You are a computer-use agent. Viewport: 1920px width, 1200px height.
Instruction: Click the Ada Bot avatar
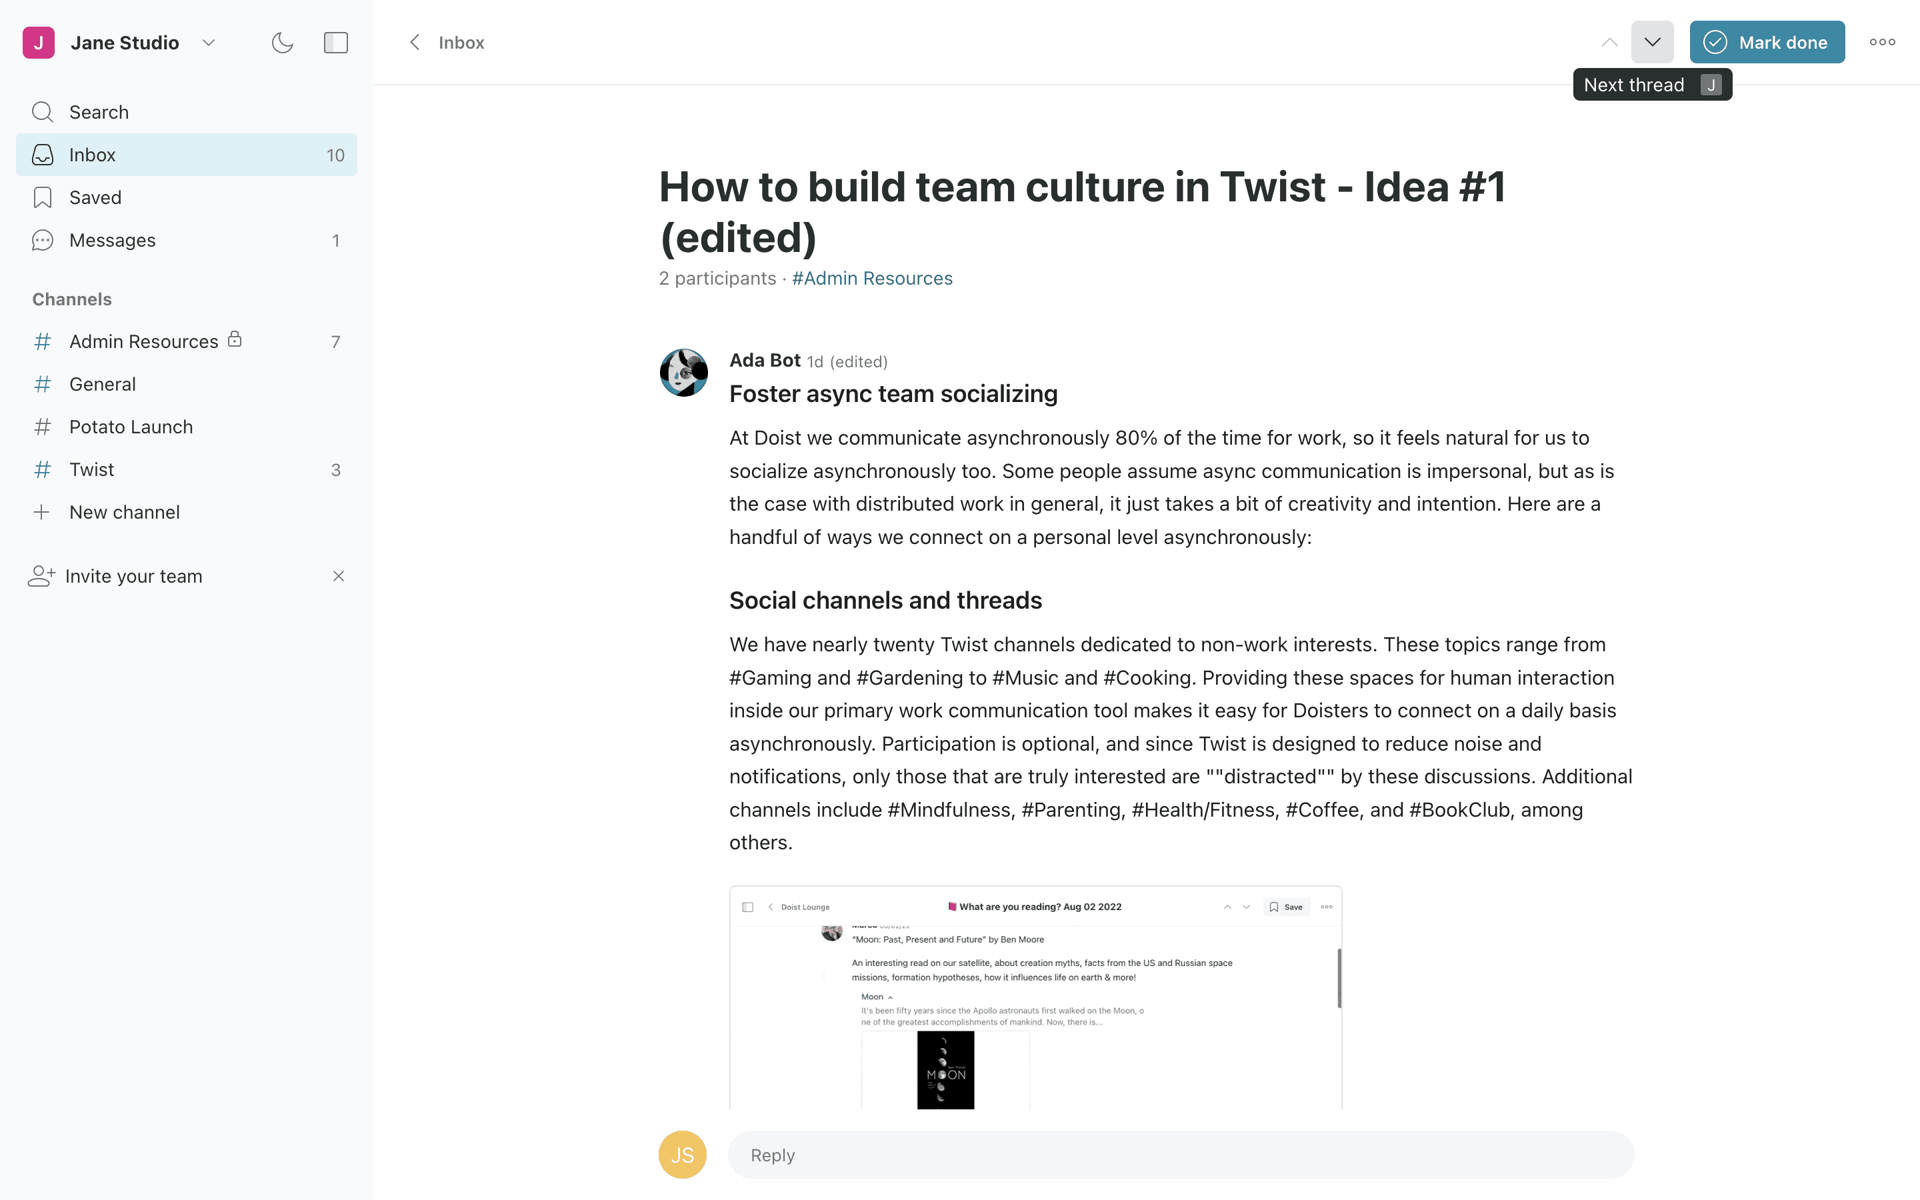684,372
